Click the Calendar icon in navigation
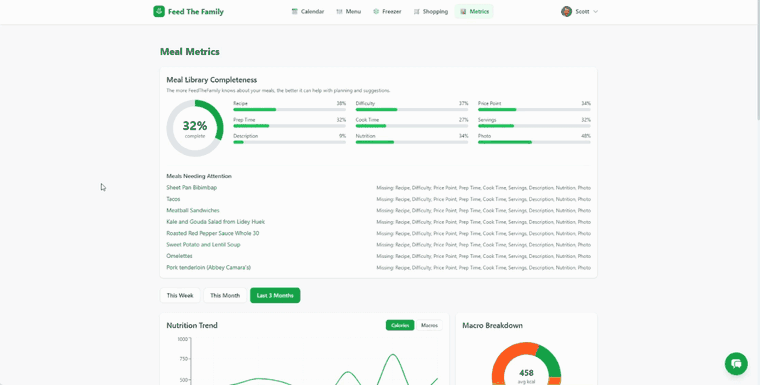Viewport: 760px width, 385px height. [x=294, y=12]
